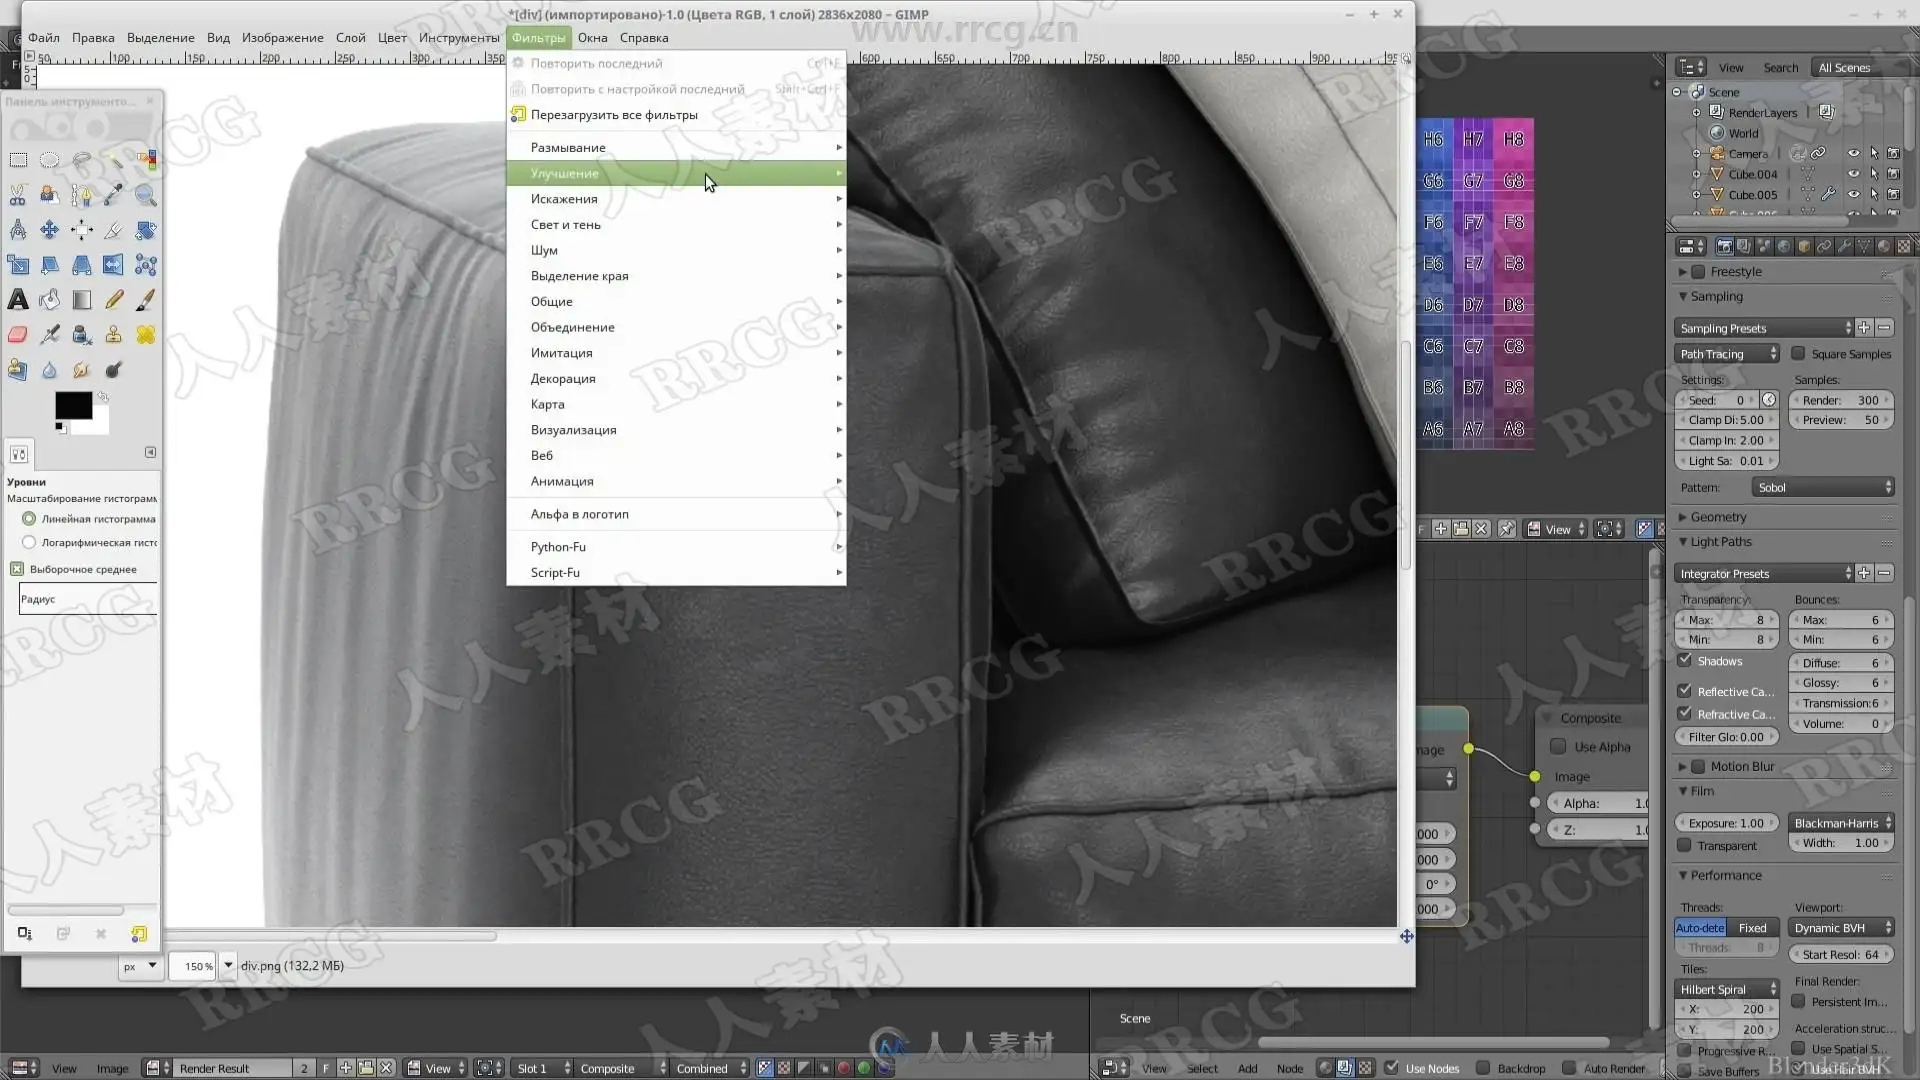The image size is (1920, 1080).
Task: Choose the Scissors Select tool
Action: (x=18, y=195)
